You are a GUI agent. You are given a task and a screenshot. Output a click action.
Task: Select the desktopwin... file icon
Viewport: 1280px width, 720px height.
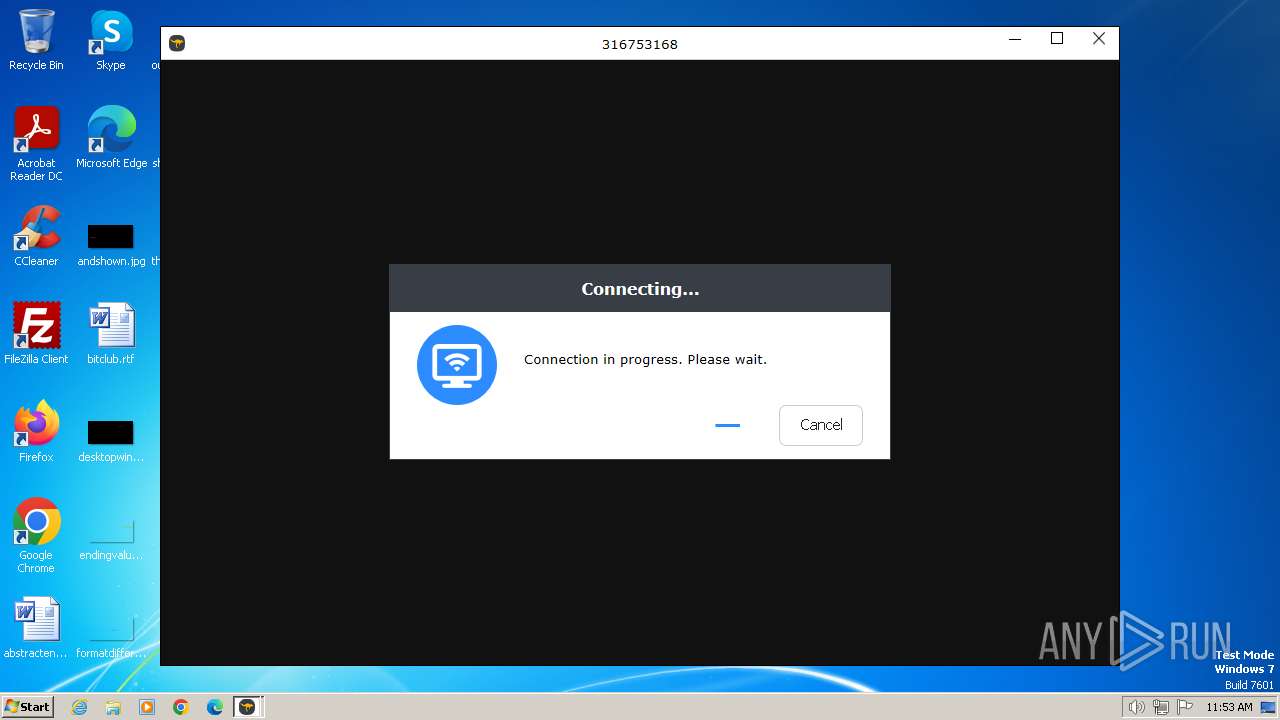111,440
